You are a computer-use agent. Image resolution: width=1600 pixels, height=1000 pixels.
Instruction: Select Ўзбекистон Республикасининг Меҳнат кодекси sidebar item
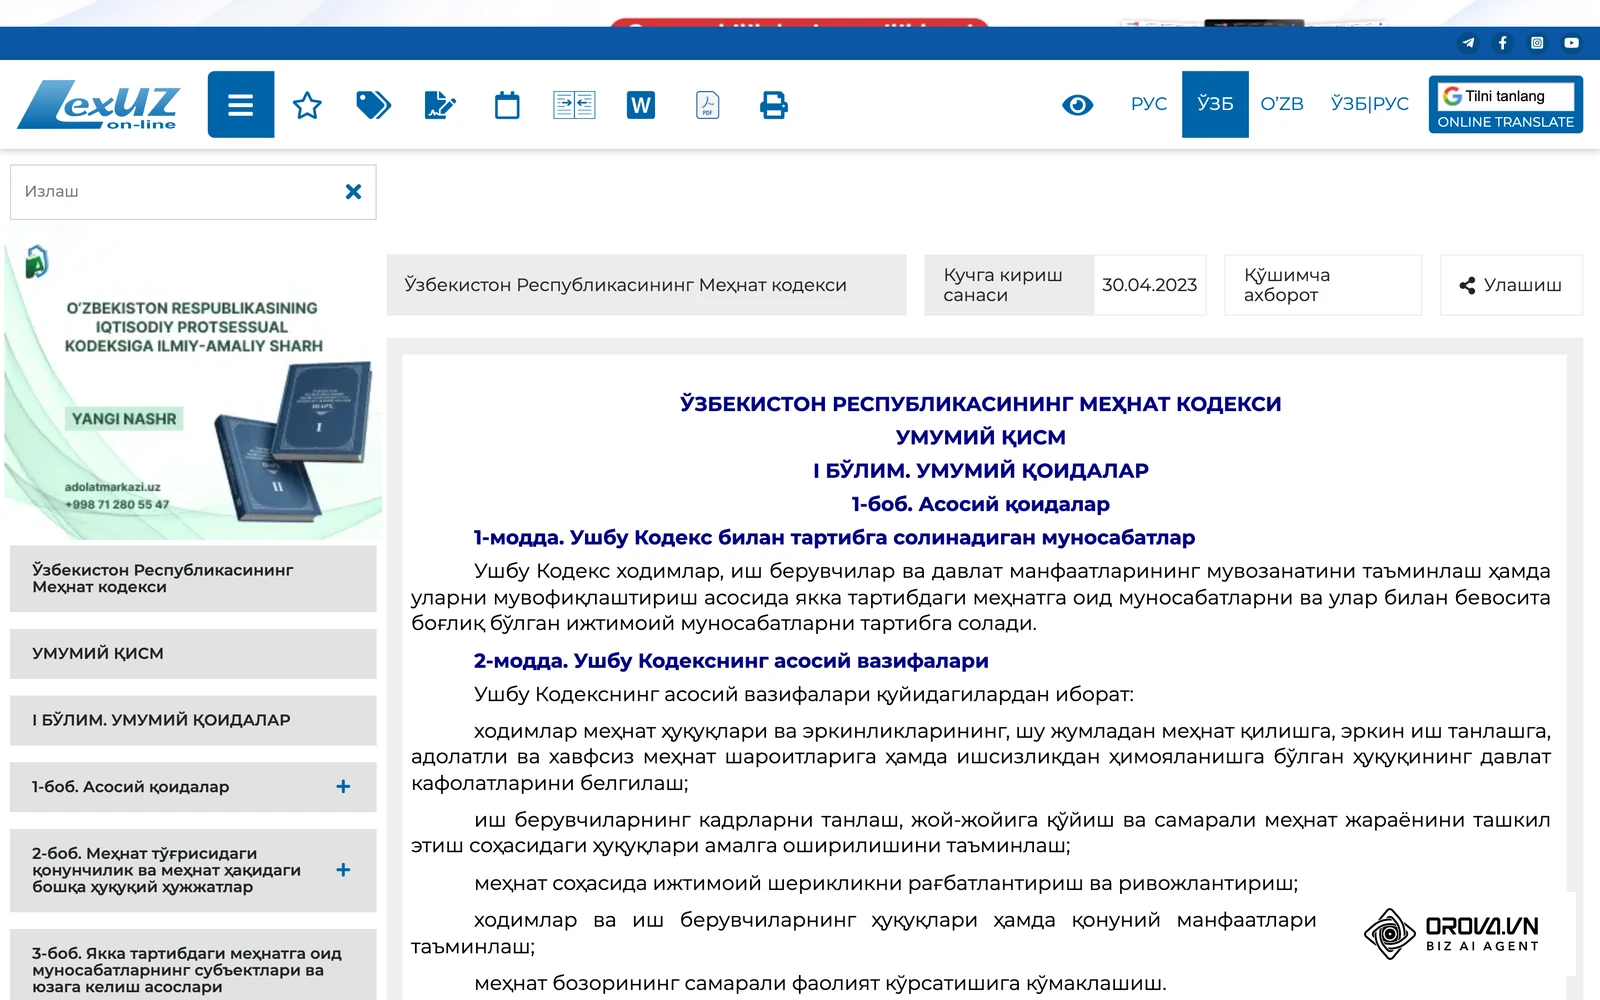click(193, 578)
